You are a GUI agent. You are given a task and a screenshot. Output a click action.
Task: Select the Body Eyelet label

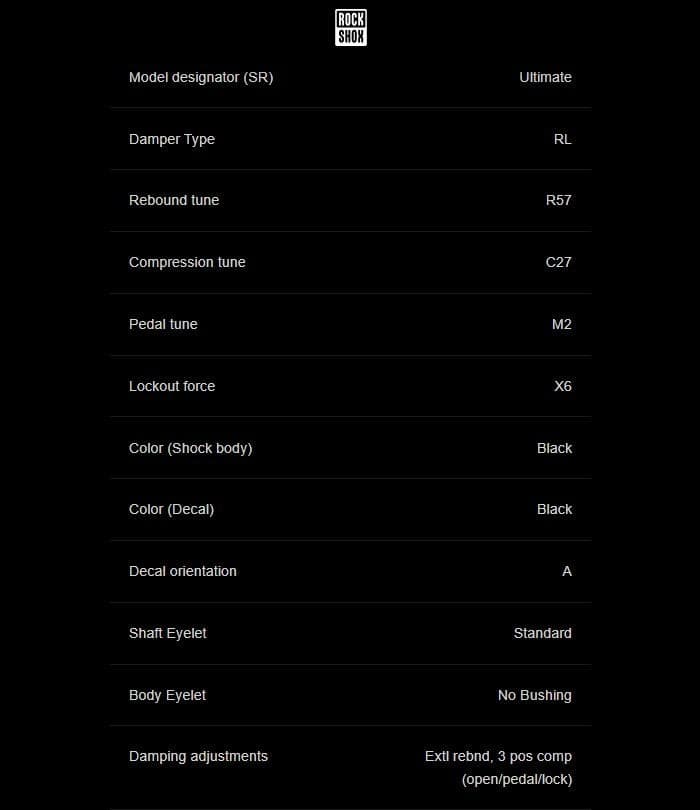click(167, 695)
